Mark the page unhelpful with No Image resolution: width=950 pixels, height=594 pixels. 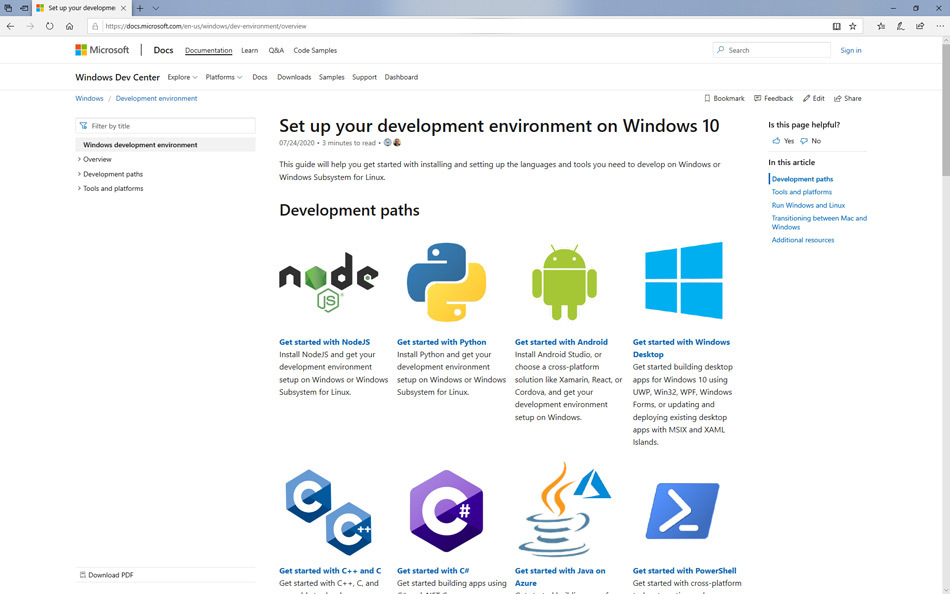[x=809, y=141]
